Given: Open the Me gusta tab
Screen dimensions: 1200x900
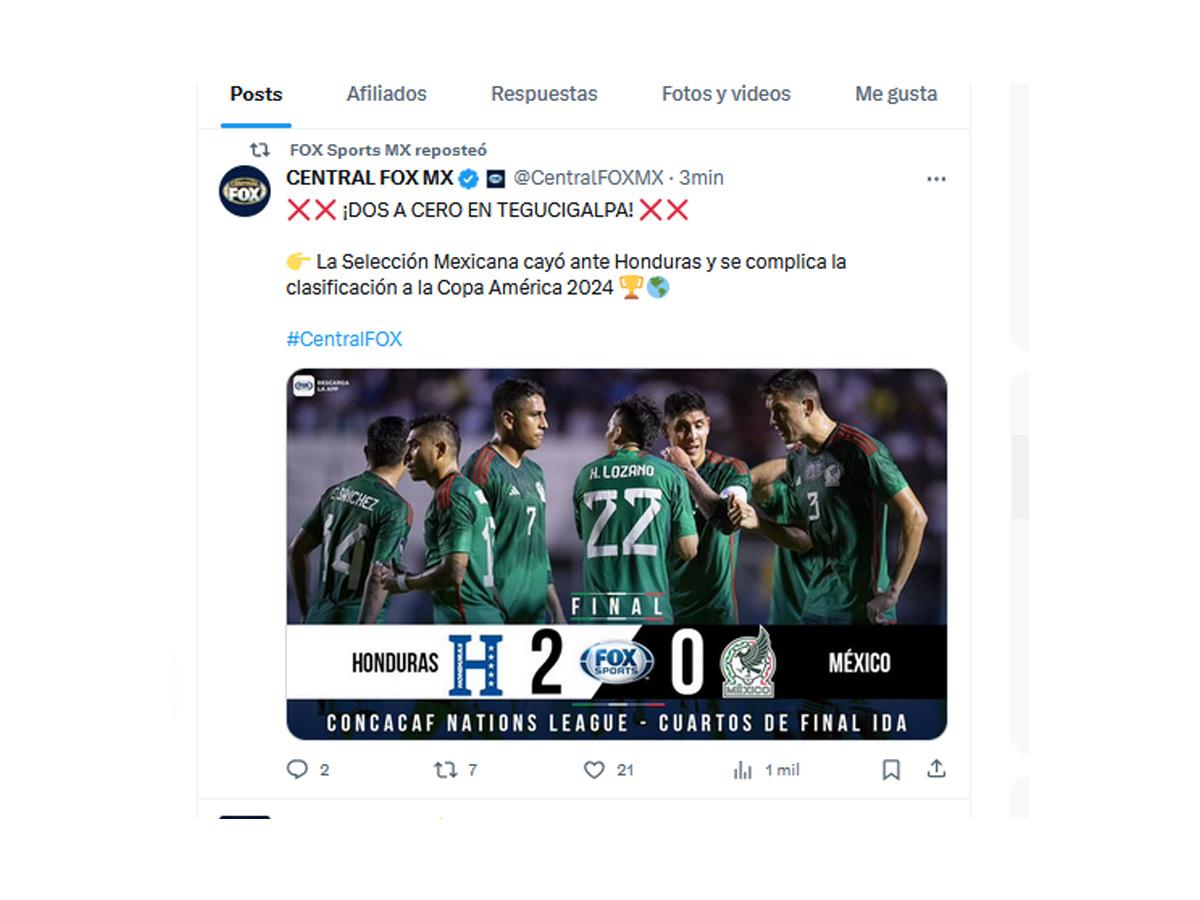Looking at the screenshot, I should pyautogui.click(x=894, y=93).
